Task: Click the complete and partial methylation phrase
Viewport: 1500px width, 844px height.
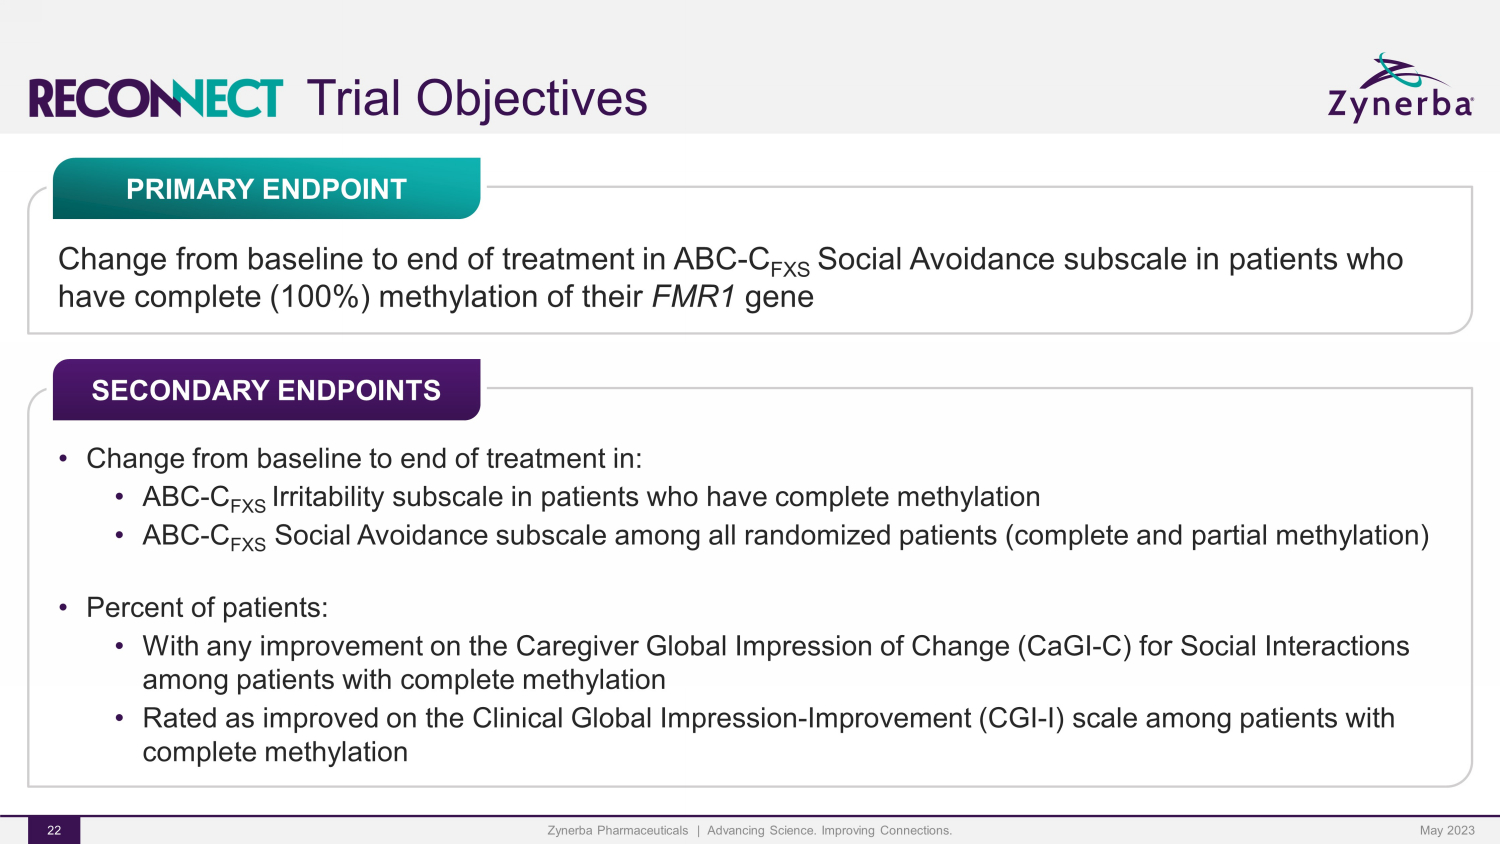Action: 1216,535
